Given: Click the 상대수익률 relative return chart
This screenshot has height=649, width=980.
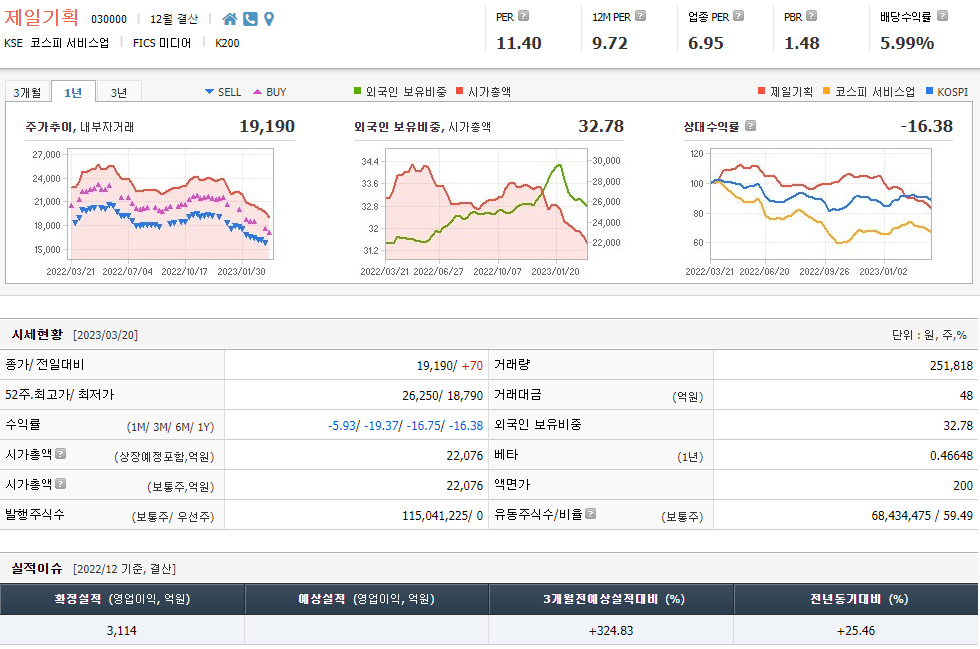Looking at the screenshot, I should (x=821, y=204).
